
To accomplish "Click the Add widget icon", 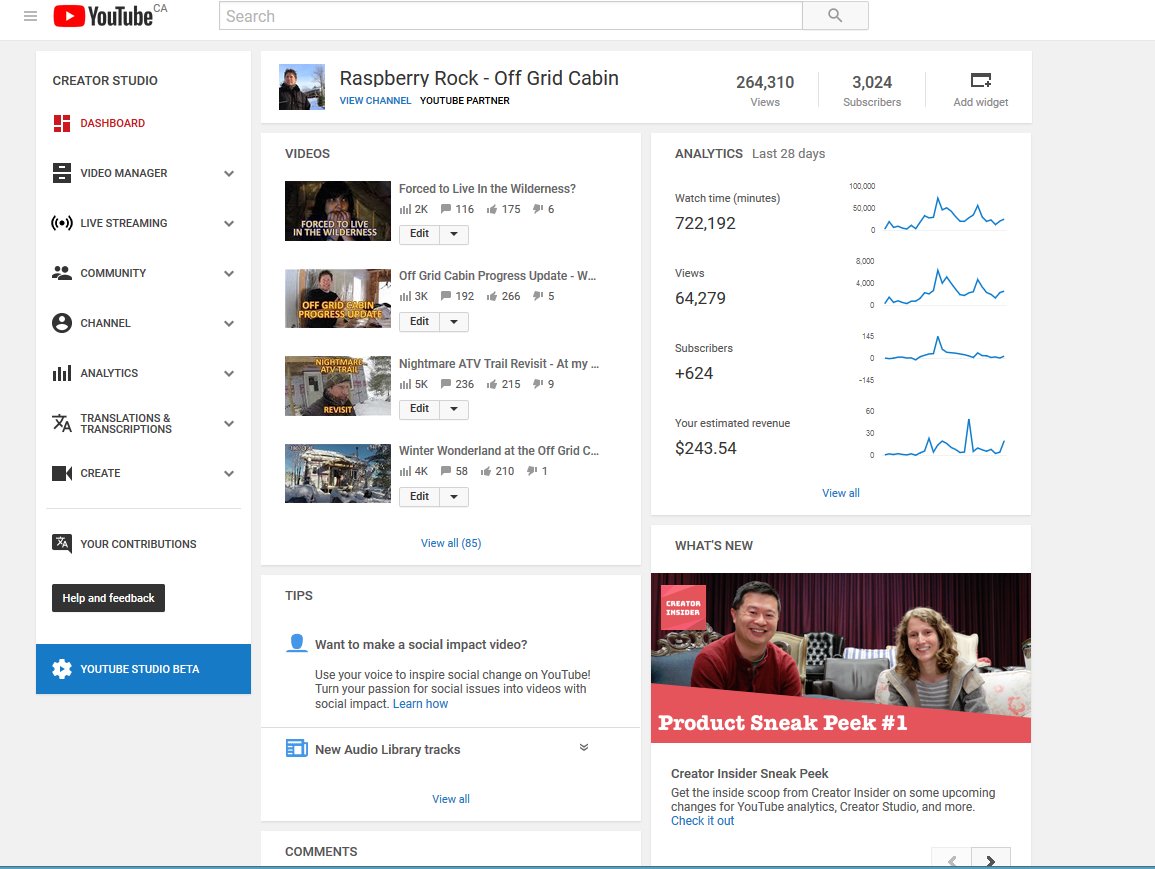I will click(x=980, y=80).
